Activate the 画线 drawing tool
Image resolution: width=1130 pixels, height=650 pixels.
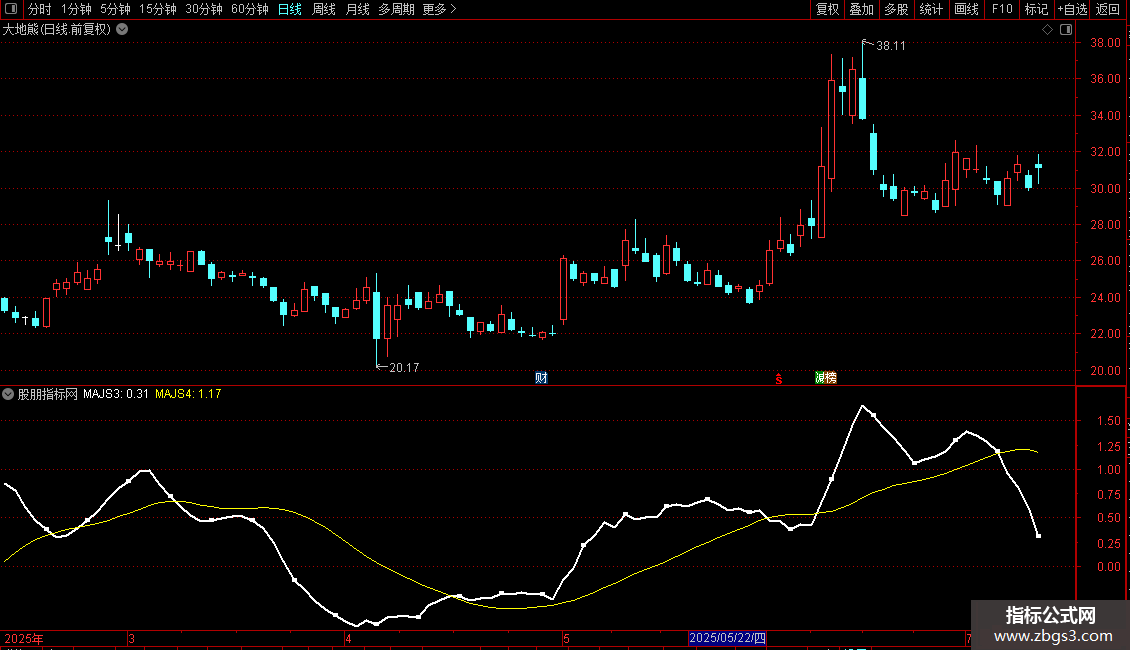[x=966, y=9]
